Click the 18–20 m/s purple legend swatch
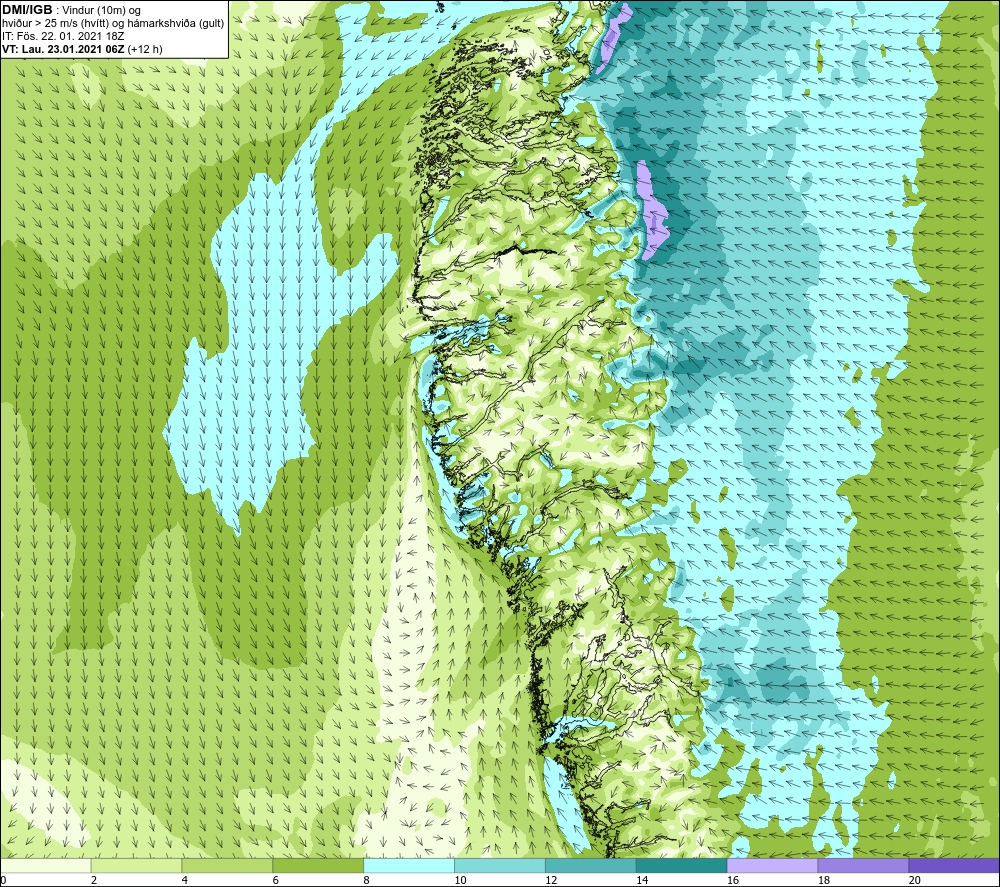This screenshot has width=1000, height=887. click(863, 865)
